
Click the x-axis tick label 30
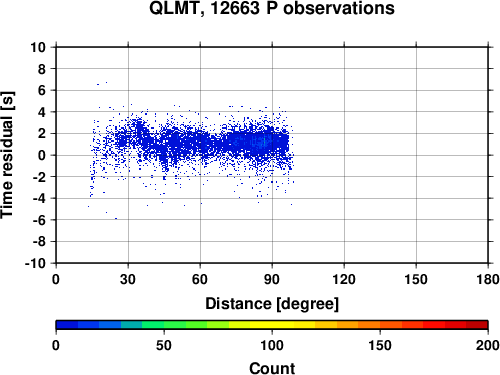(x=128, y=279)
